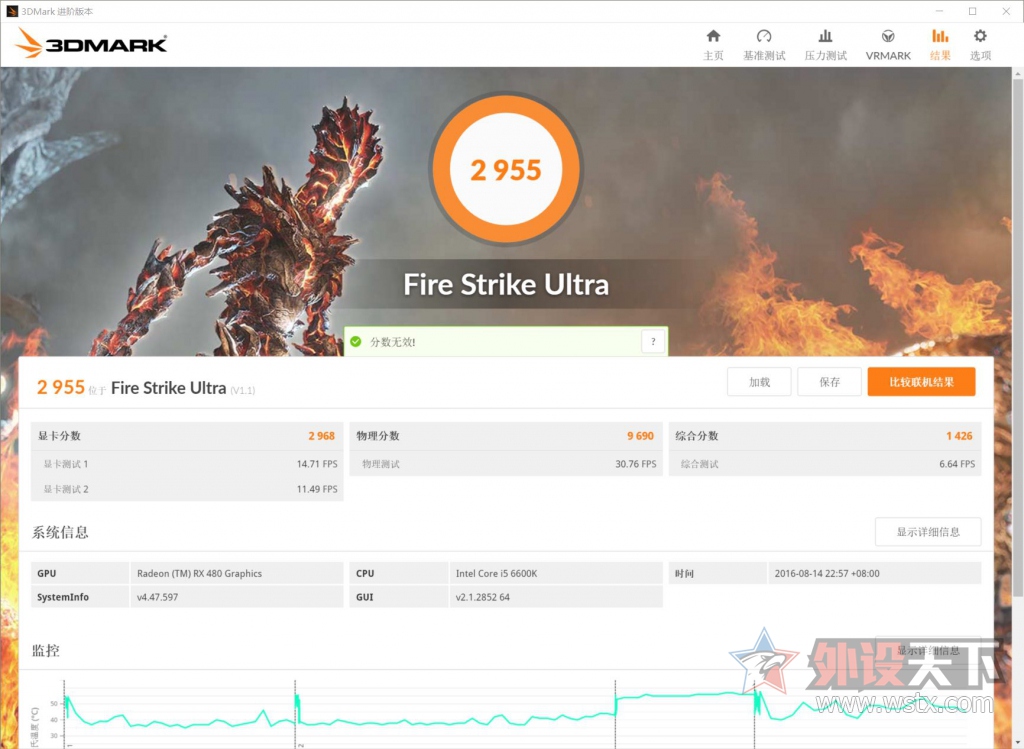Click the combined score value 1 426
This screenshot has width=1024, height=749.
coord(959,436)
